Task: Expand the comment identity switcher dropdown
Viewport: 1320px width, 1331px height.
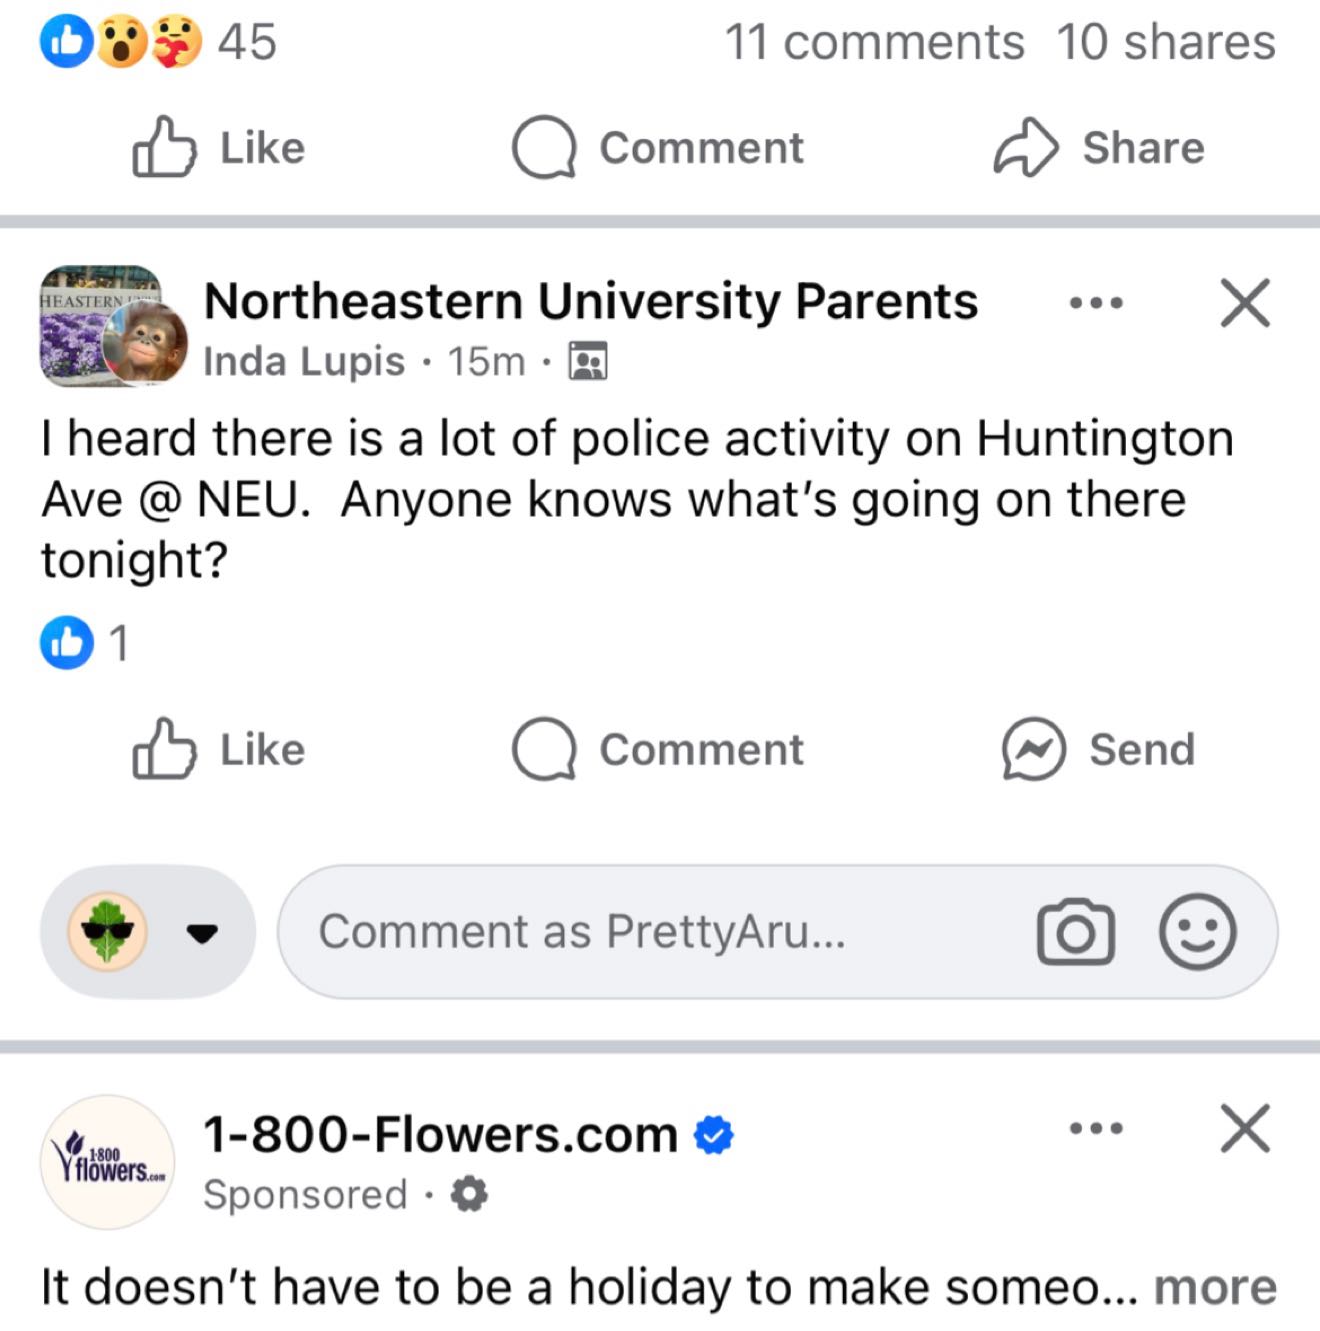Action: (202, 933)
